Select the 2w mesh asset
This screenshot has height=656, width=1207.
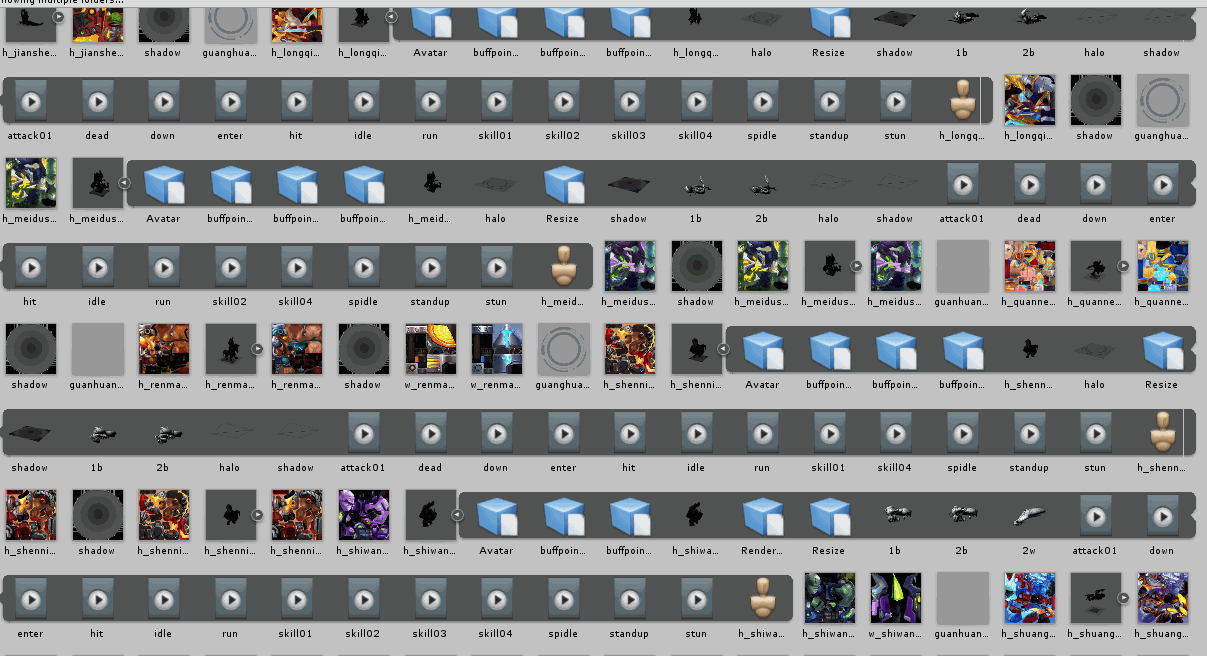click(x=1029, y=516)
